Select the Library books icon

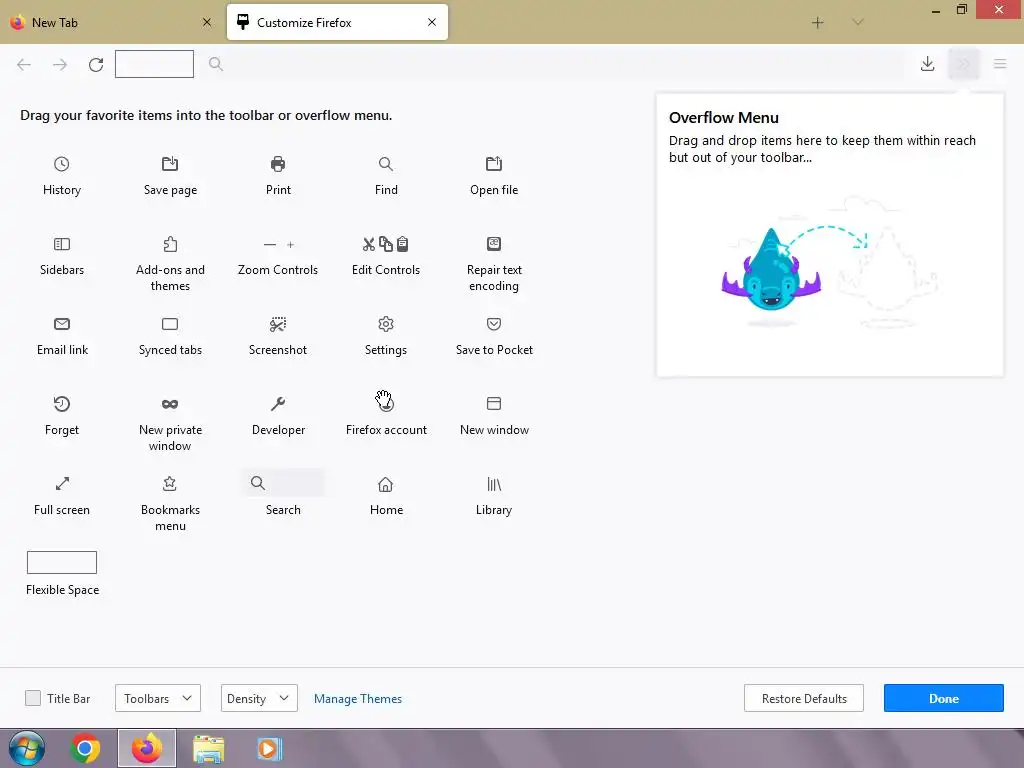(494, 484)
